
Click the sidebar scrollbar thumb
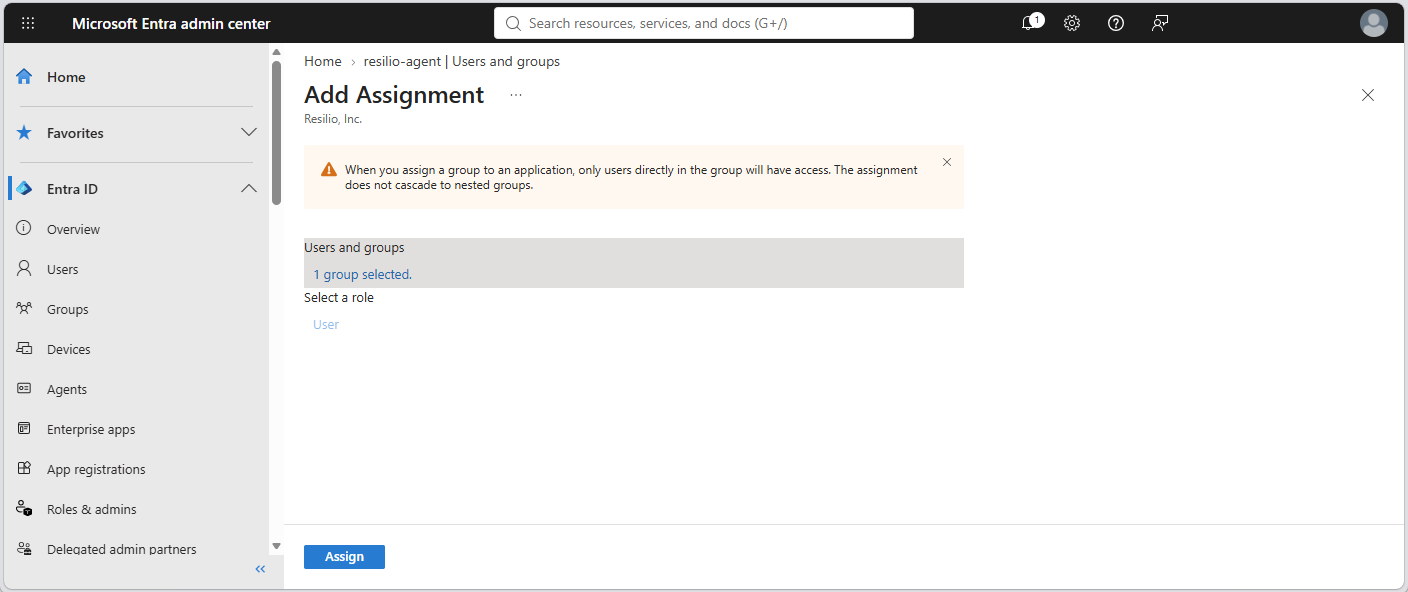click(277, 132)
